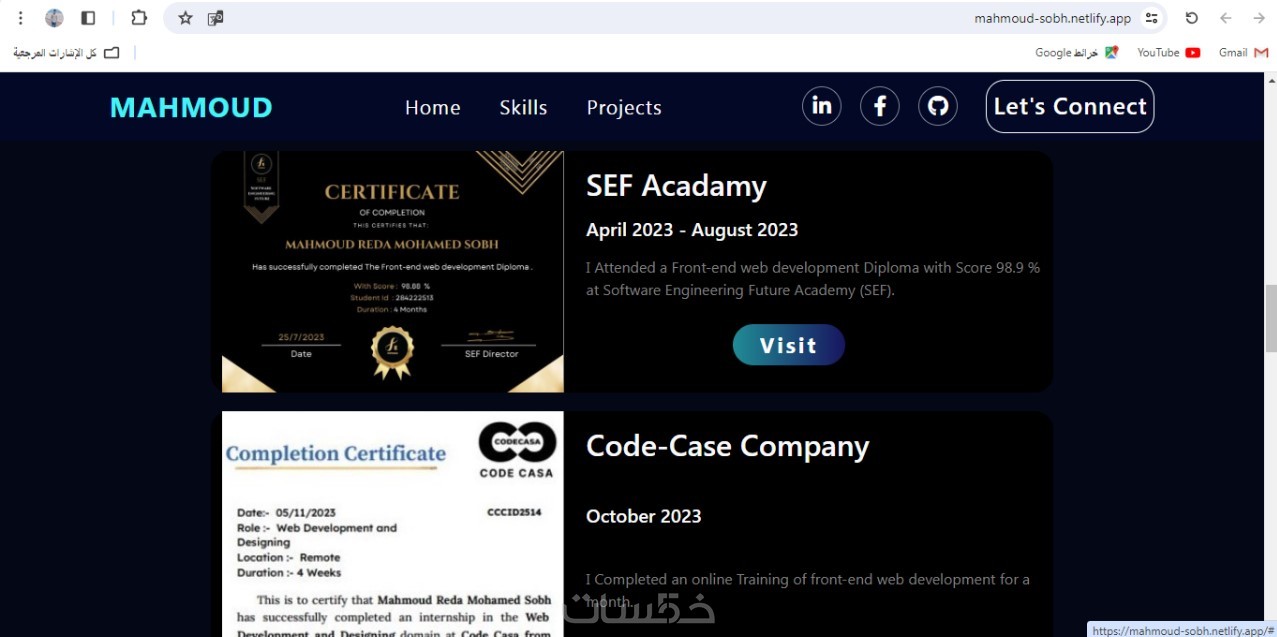Open the all bookmarks folder
The image size is (1277, 637).
click(x=66, y=52)
